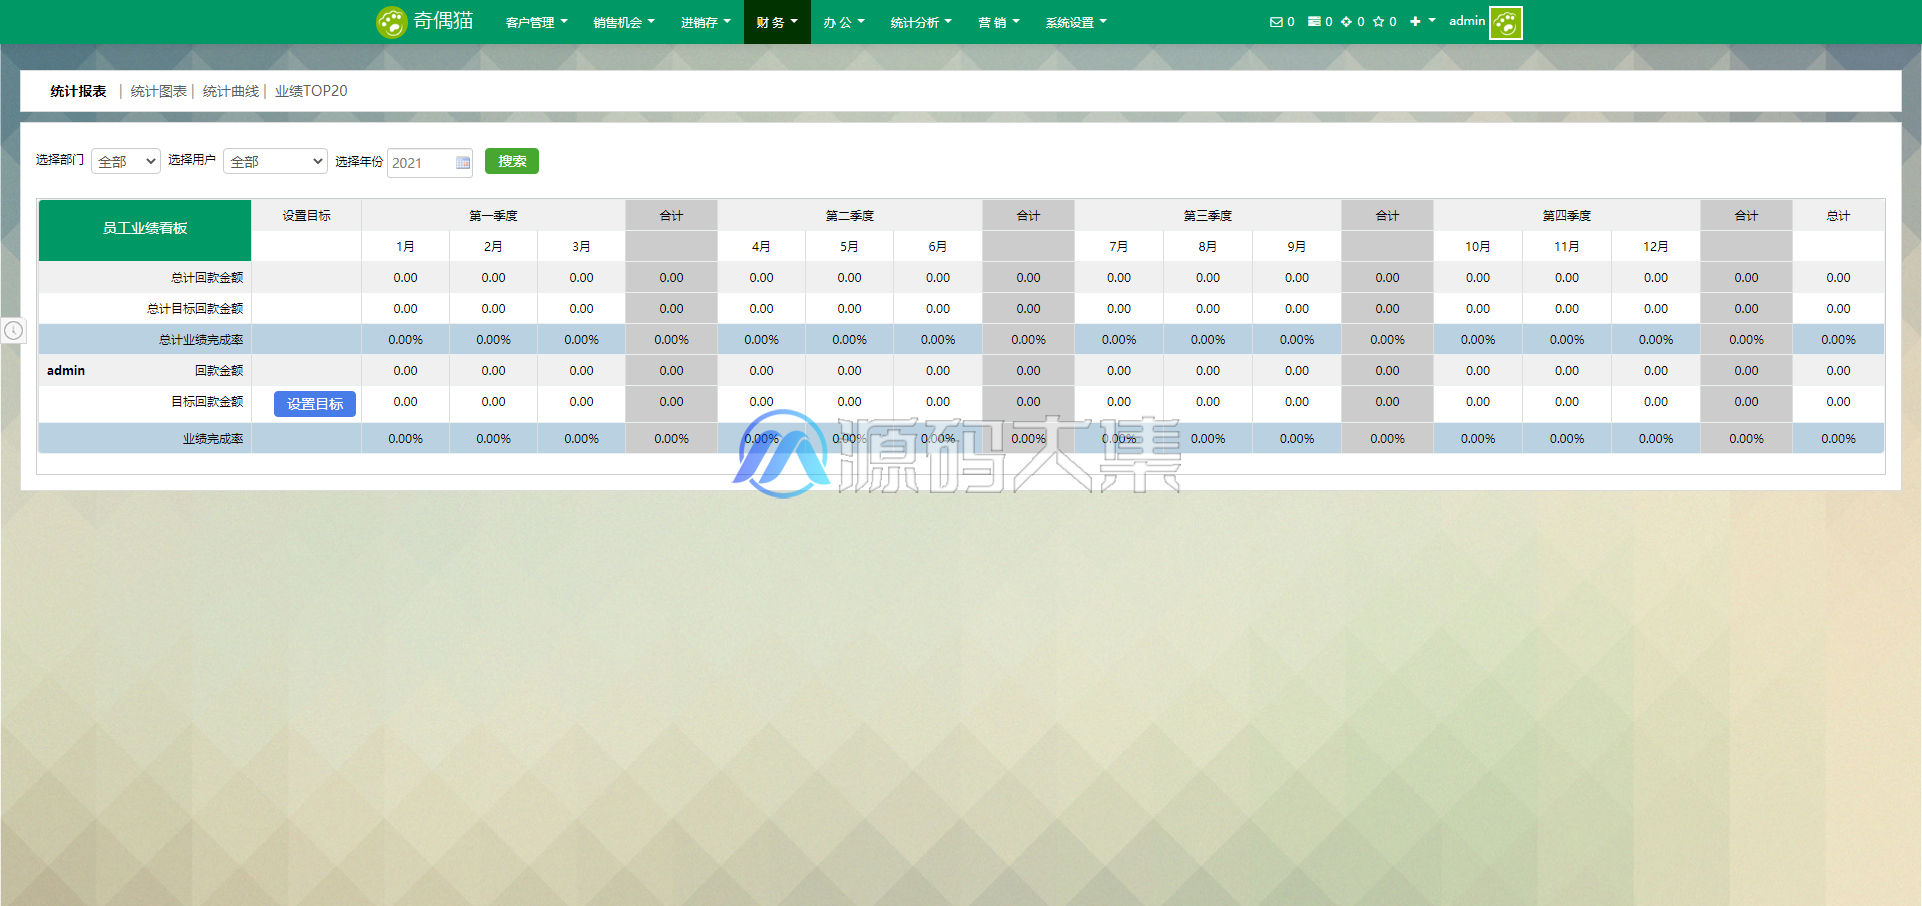Click the 选择年份 label

coord(359,161)
